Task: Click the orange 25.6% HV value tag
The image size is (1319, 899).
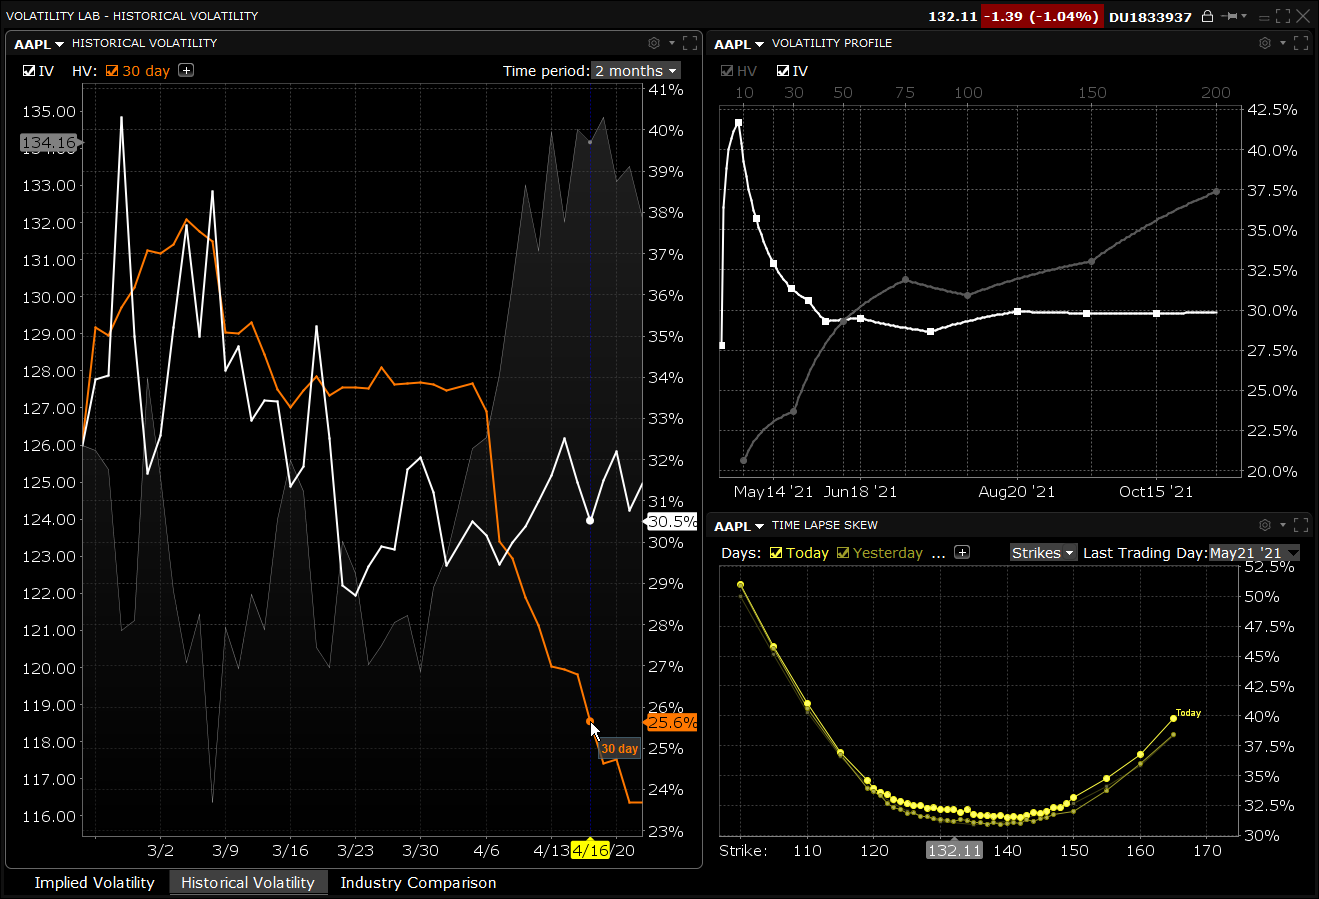Action: (x=671, y=722)
